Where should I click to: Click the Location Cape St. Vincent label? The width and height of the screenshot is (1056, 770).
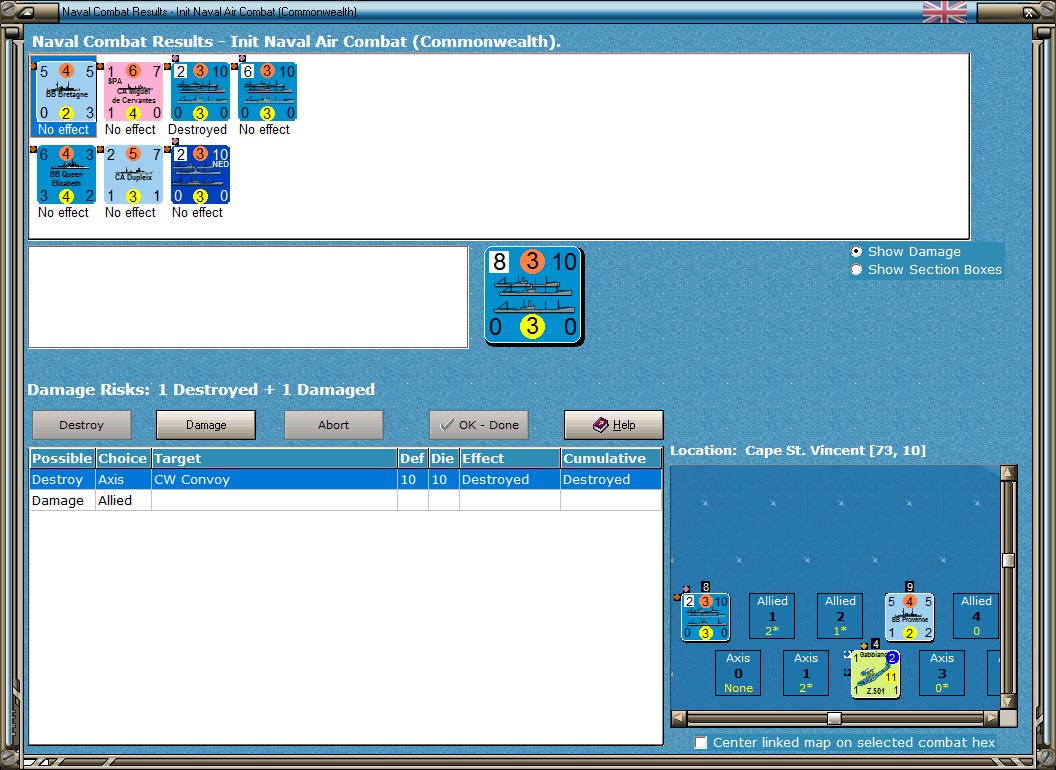[x=797, y=451]
